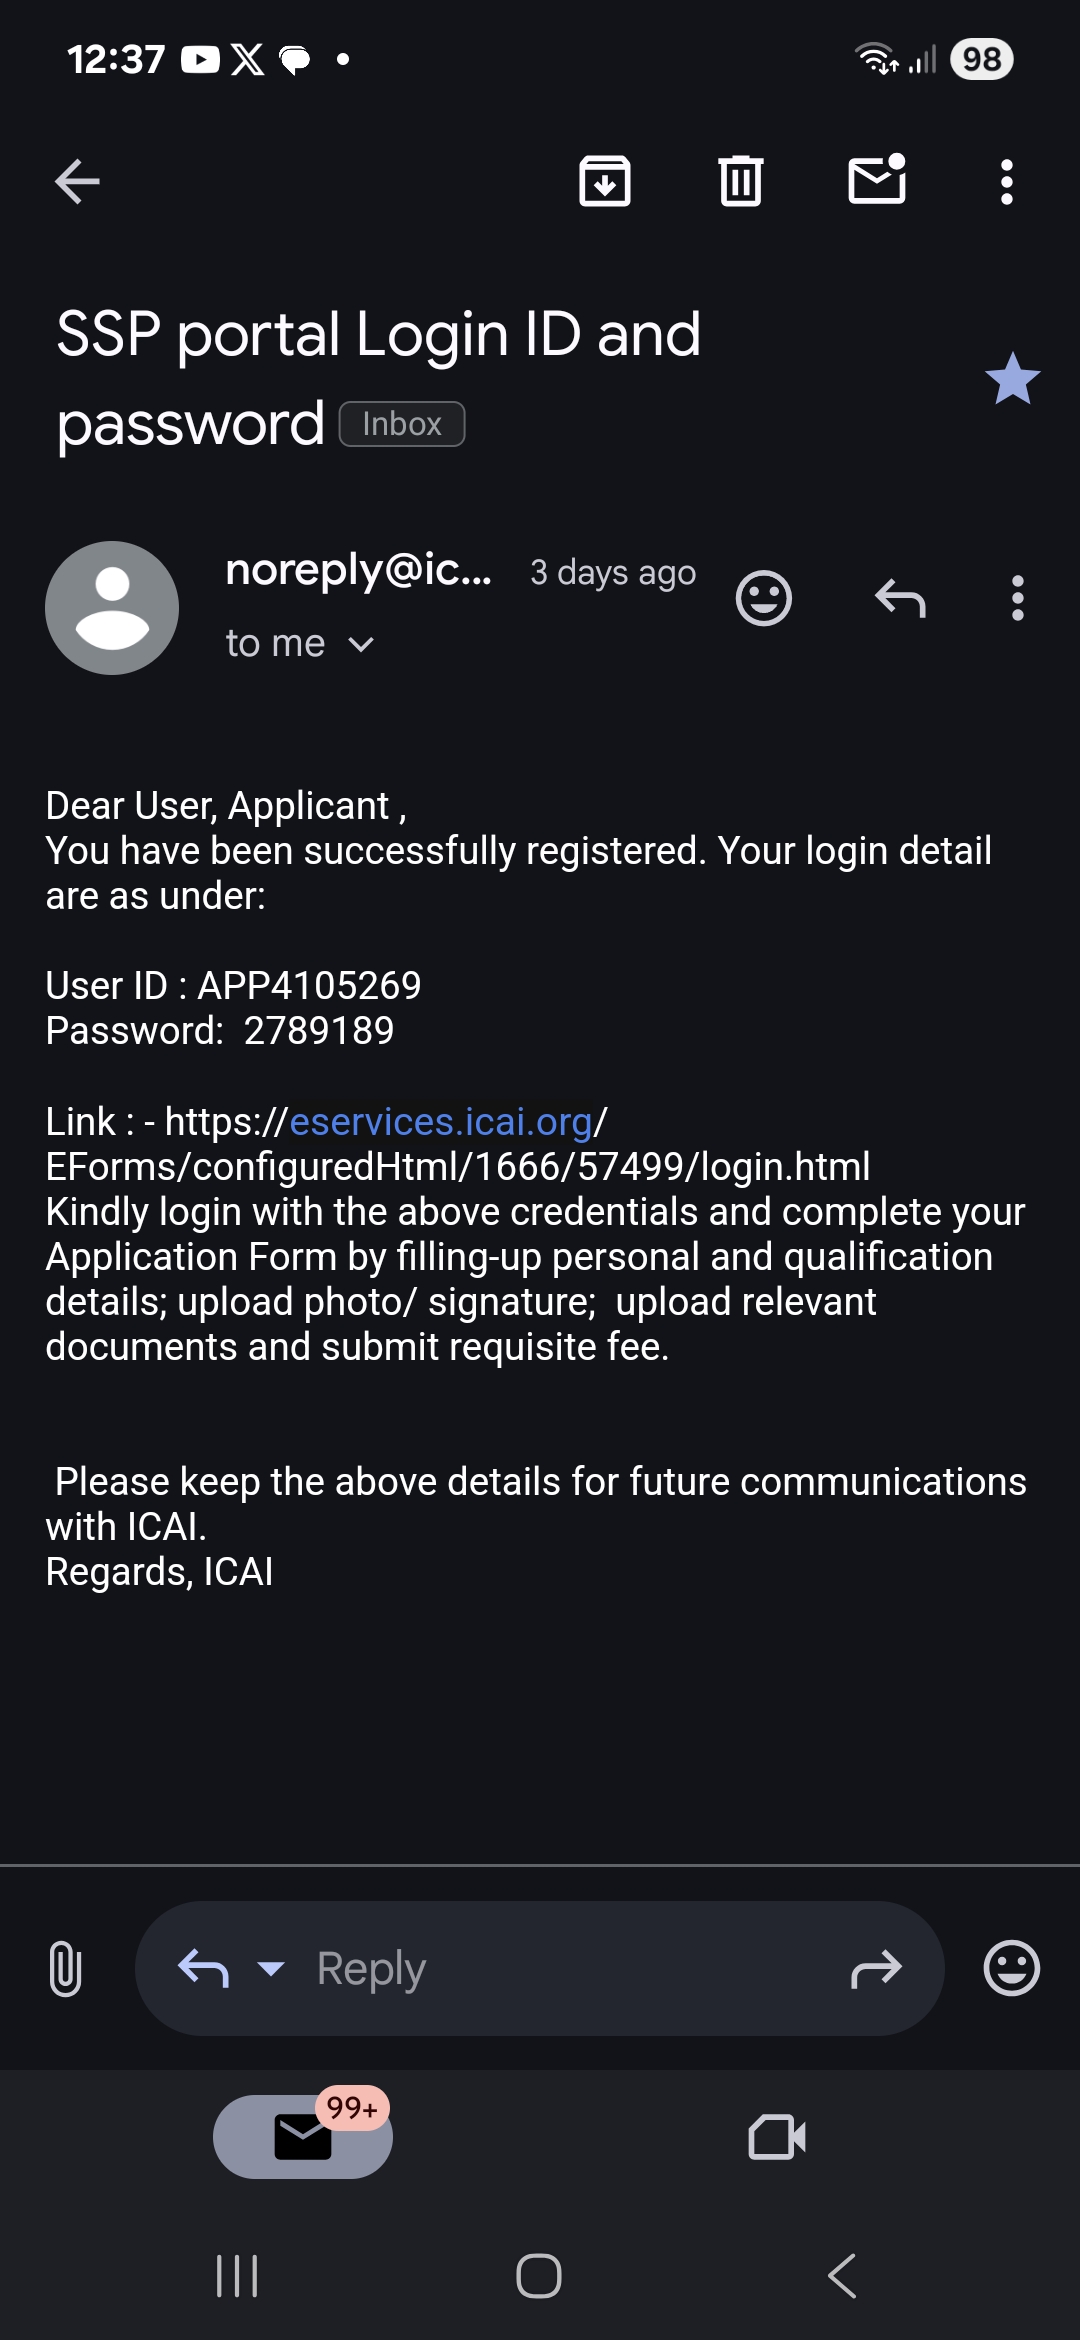Open the sender's profile avatar

coord(112,608)
